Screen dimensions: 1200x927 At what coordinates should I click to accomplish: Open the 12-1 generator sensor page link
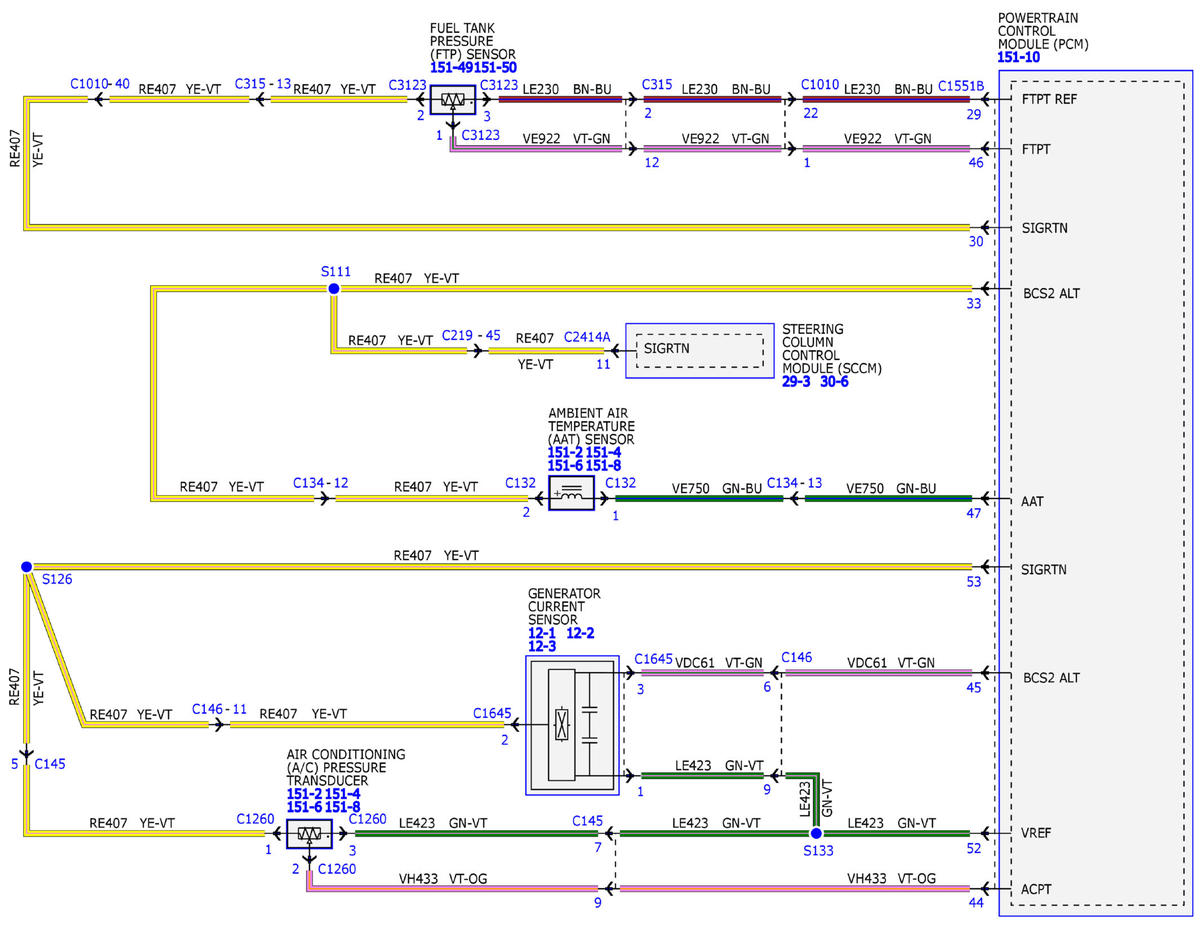pos(542,633)
